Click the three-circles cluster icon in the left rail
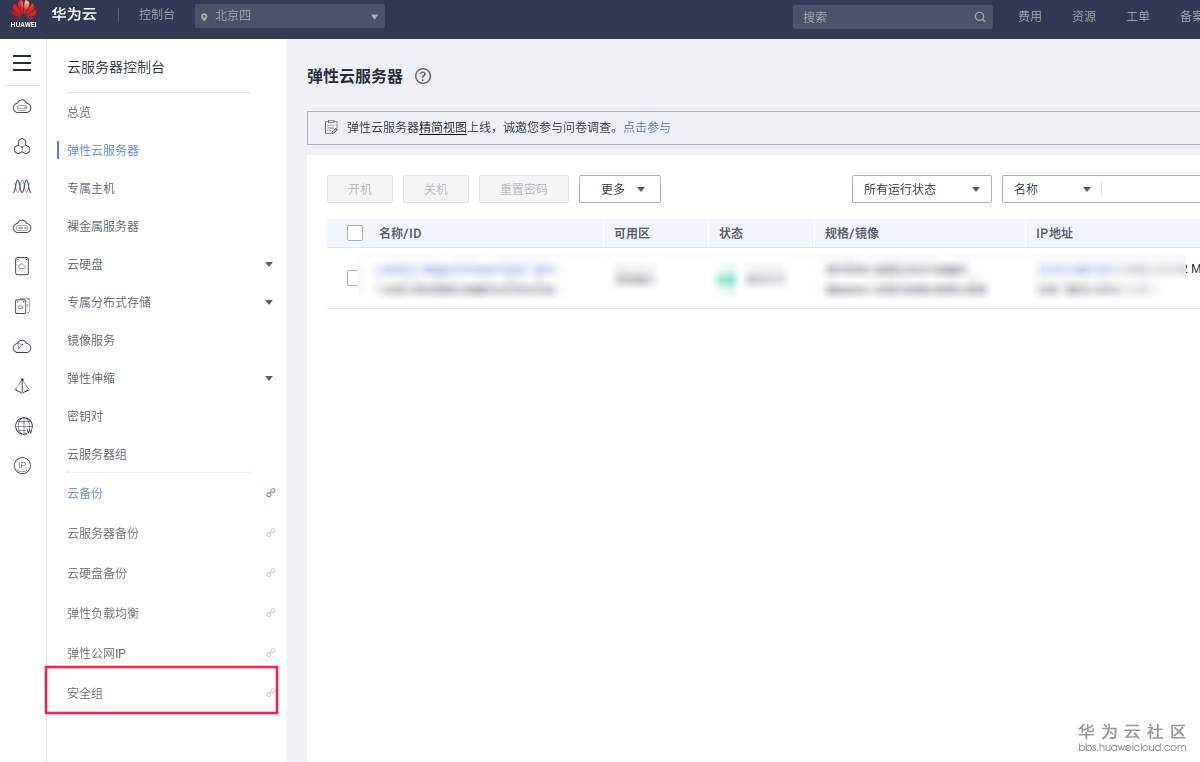Viewport: 1200px width, 762px height. point(22,147)
